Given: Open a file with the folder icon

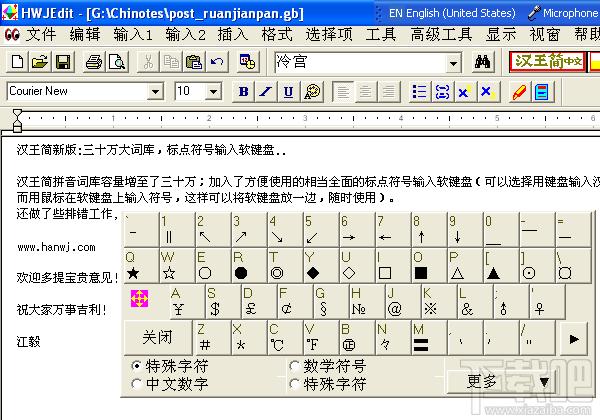Looking at the screenshot, I should pyautogui.click(x=40, y=62).
